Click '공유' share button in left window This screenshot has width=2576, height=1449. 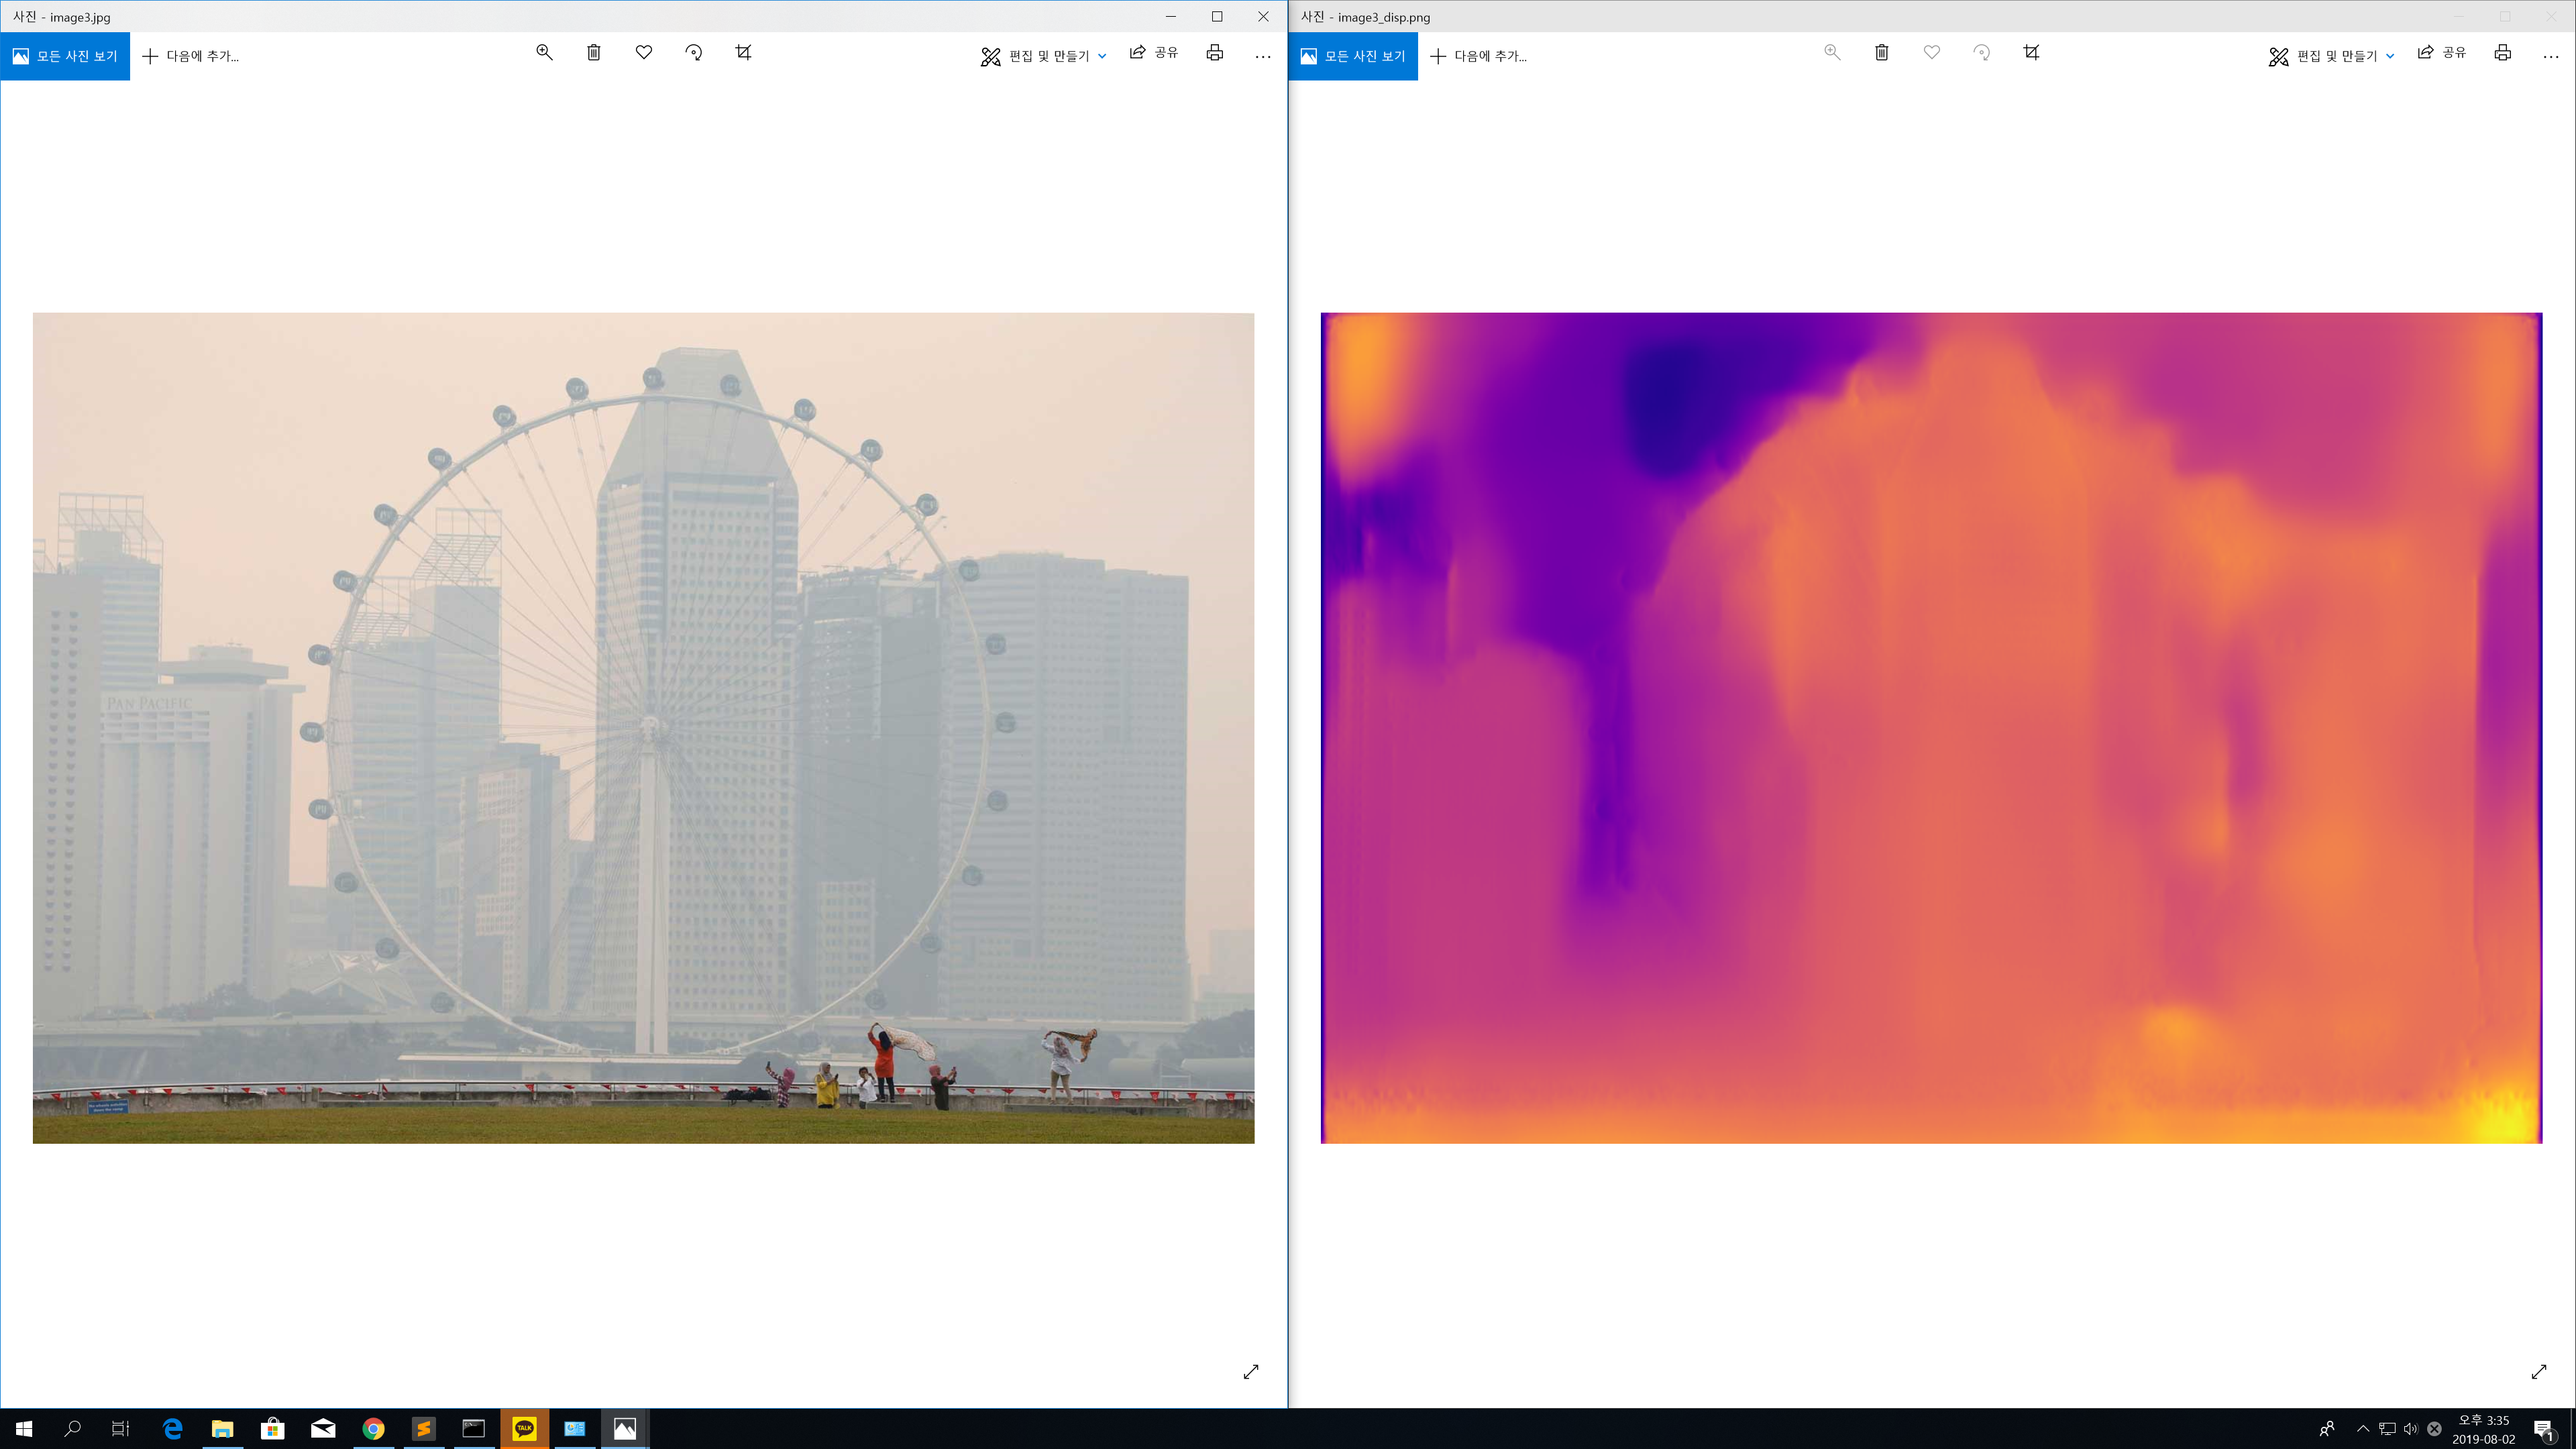point(1154,54)
